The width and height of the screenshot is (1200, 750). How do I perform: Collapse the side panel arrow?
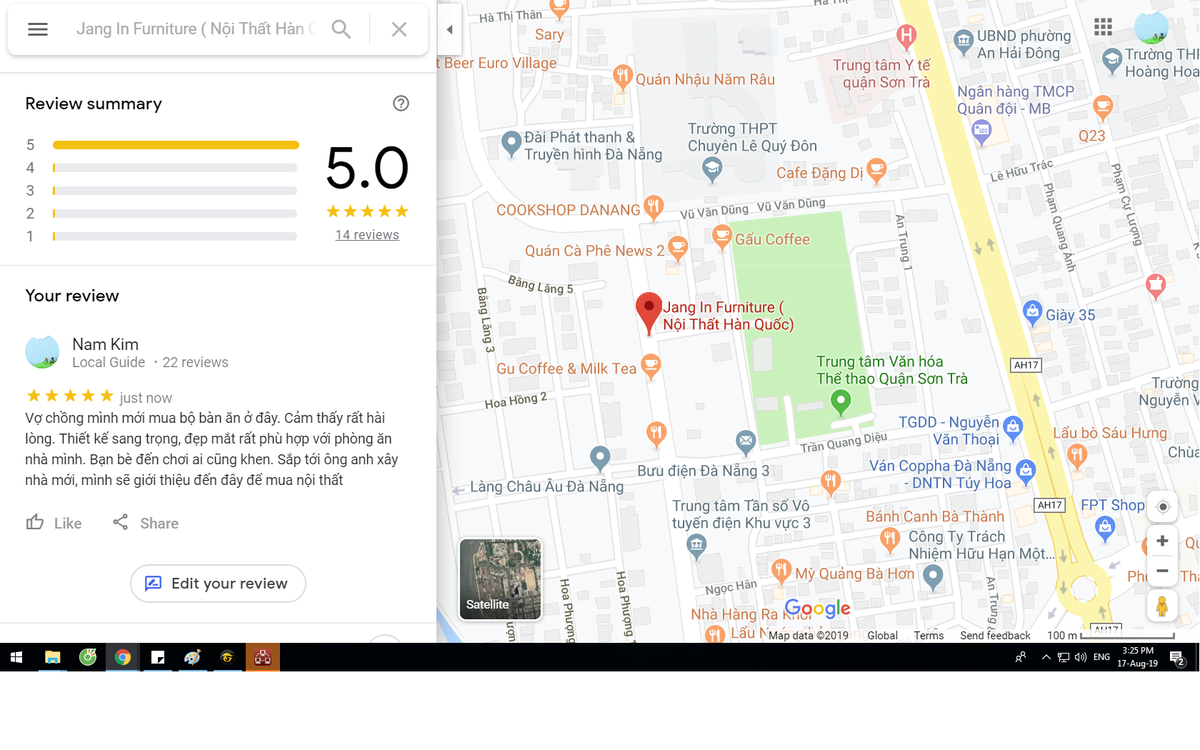[x=449, y=30]
